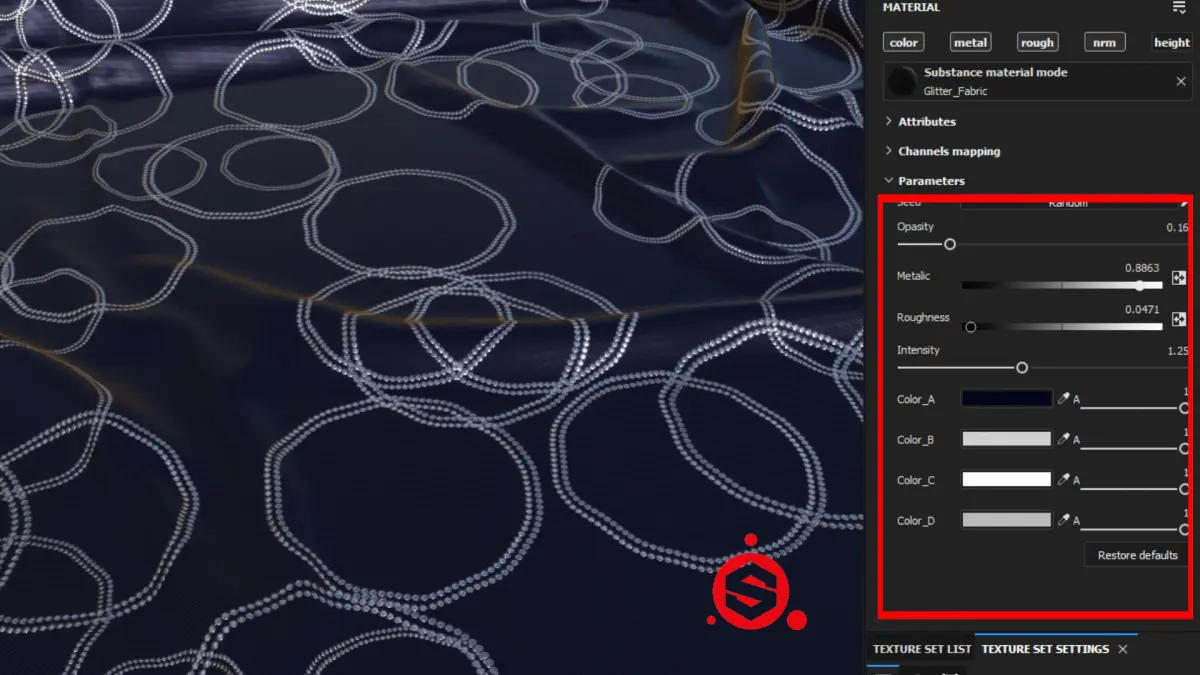1200x675 pixels.
Task: Click the Color_C alpha slider
Action: tap(1135, 489)
